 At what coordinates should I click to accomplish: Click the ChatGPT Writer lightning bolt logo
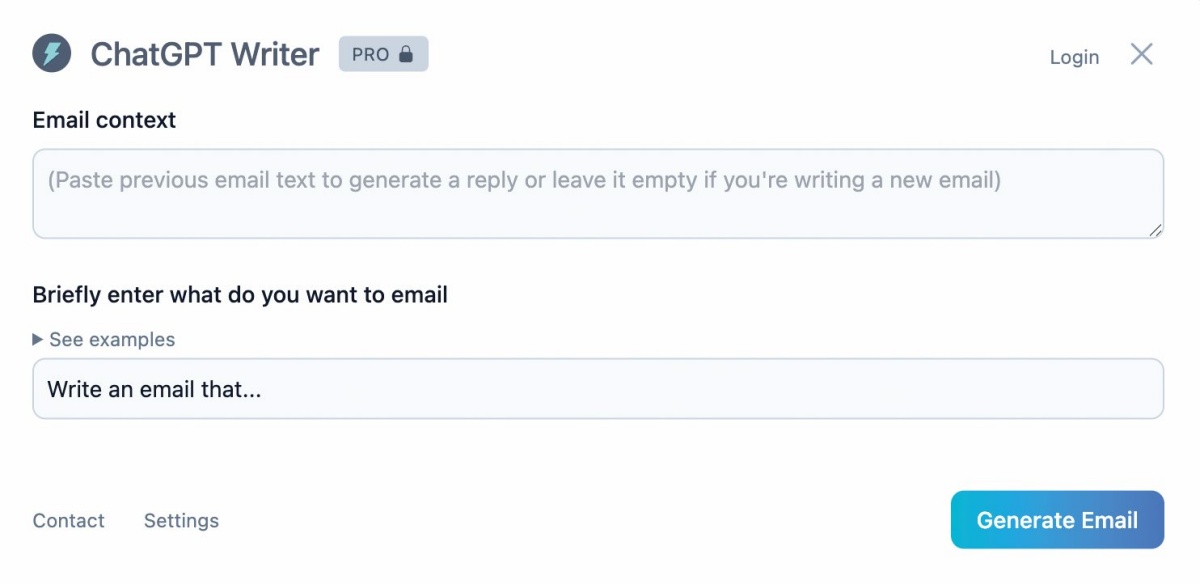coord(52,53)
